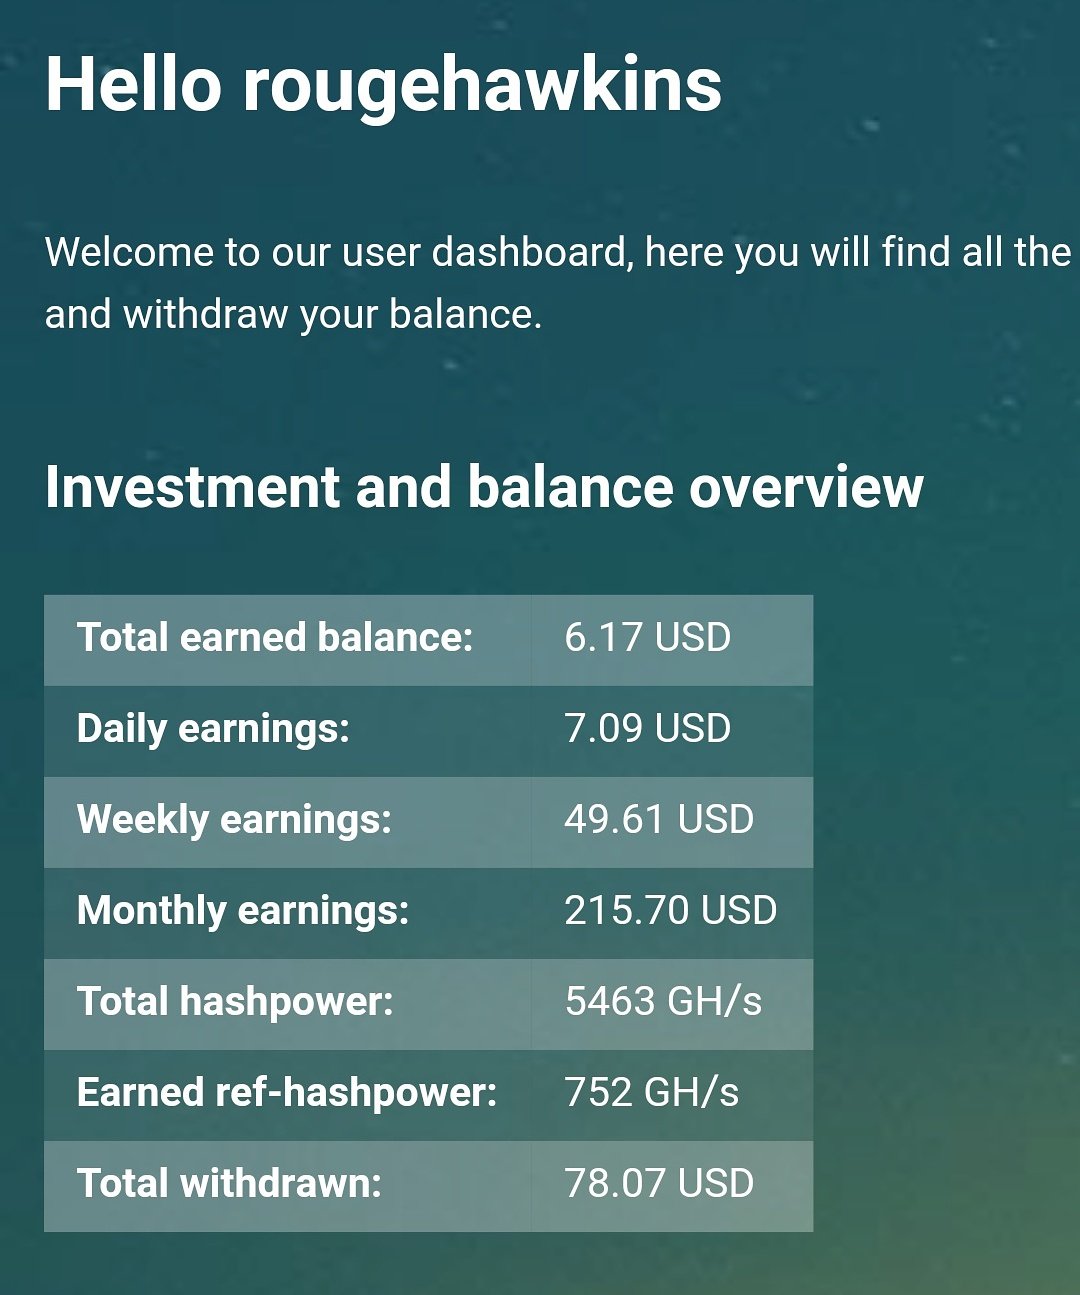Select the 'Total withdrawn:' row label
The image size is (1080, 1295).
click(x=229, y=1183)
